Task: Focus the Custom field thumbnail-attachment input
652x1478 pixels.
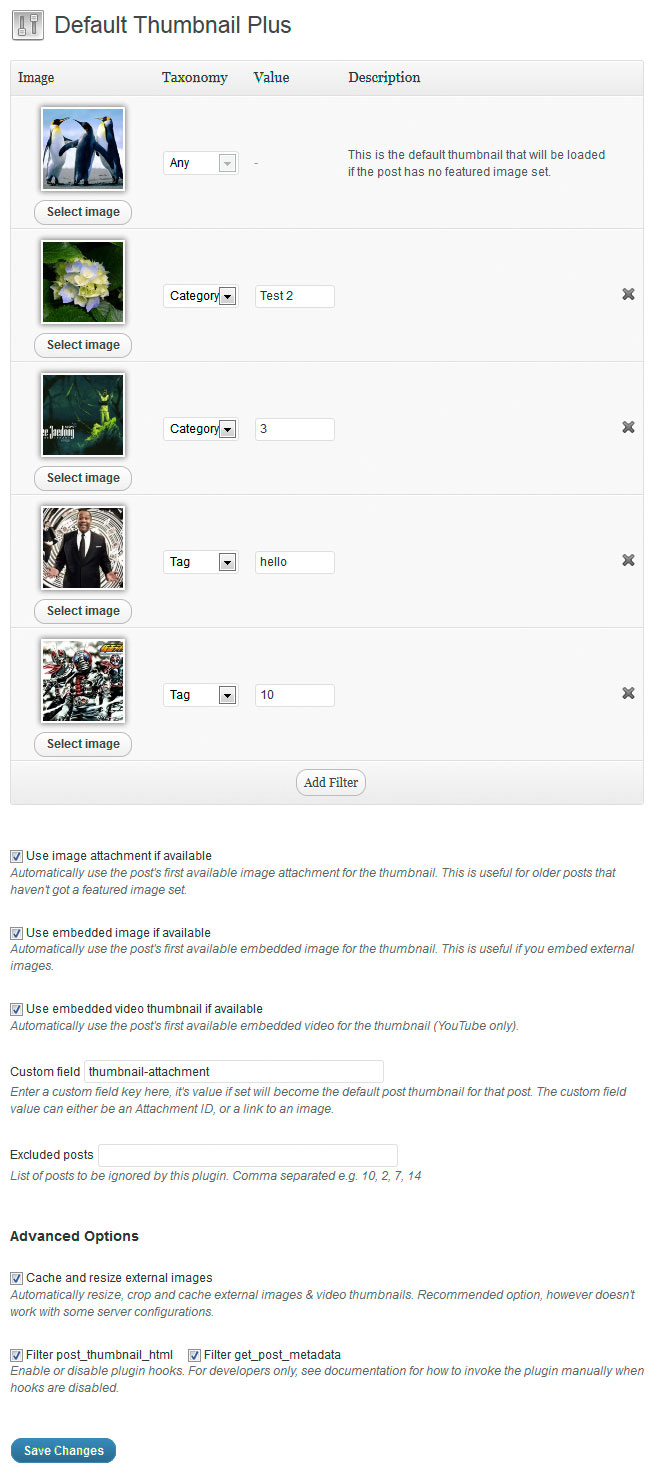Action: point(234,1071)
